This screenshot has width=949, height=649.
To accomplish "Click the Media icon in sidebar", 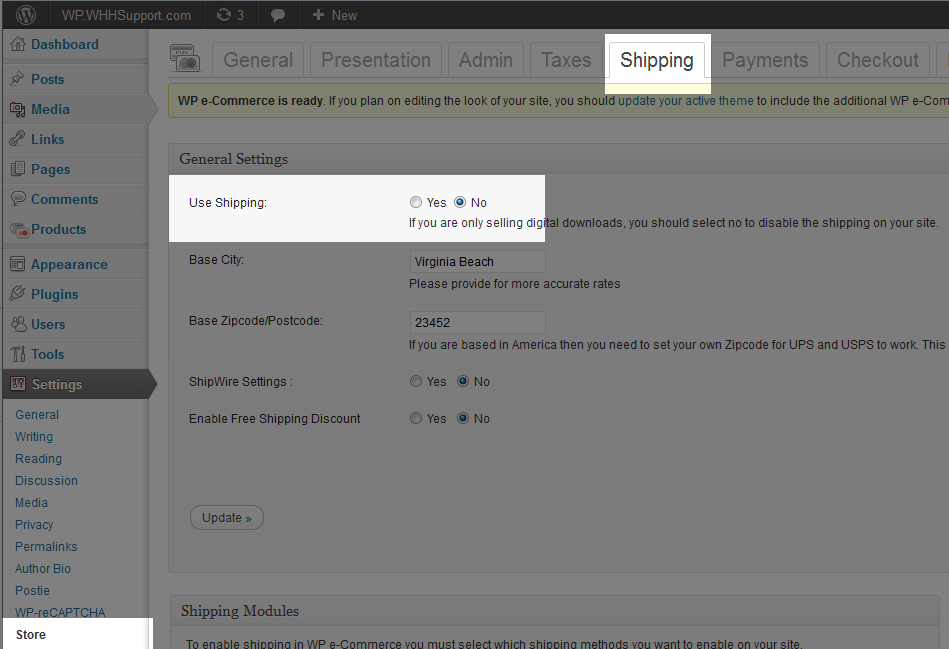I will point(17,109).
